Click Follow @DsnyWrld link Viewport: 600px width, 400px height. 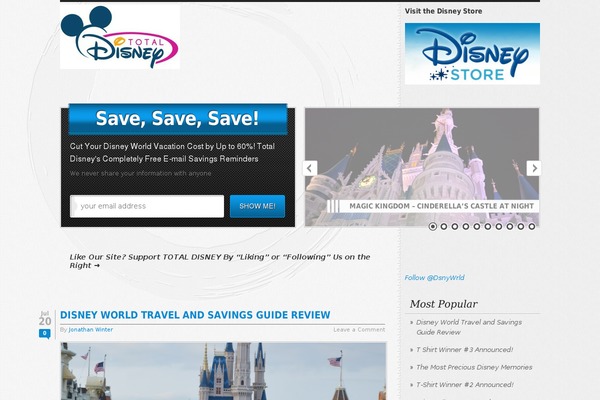click(x=434, y=278)
